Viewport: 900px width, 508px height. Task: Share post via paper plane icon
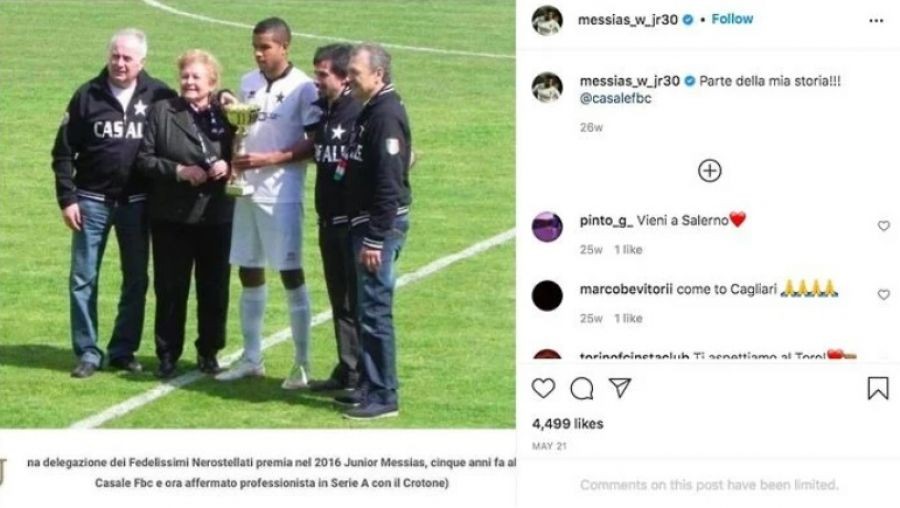point(620,387)
